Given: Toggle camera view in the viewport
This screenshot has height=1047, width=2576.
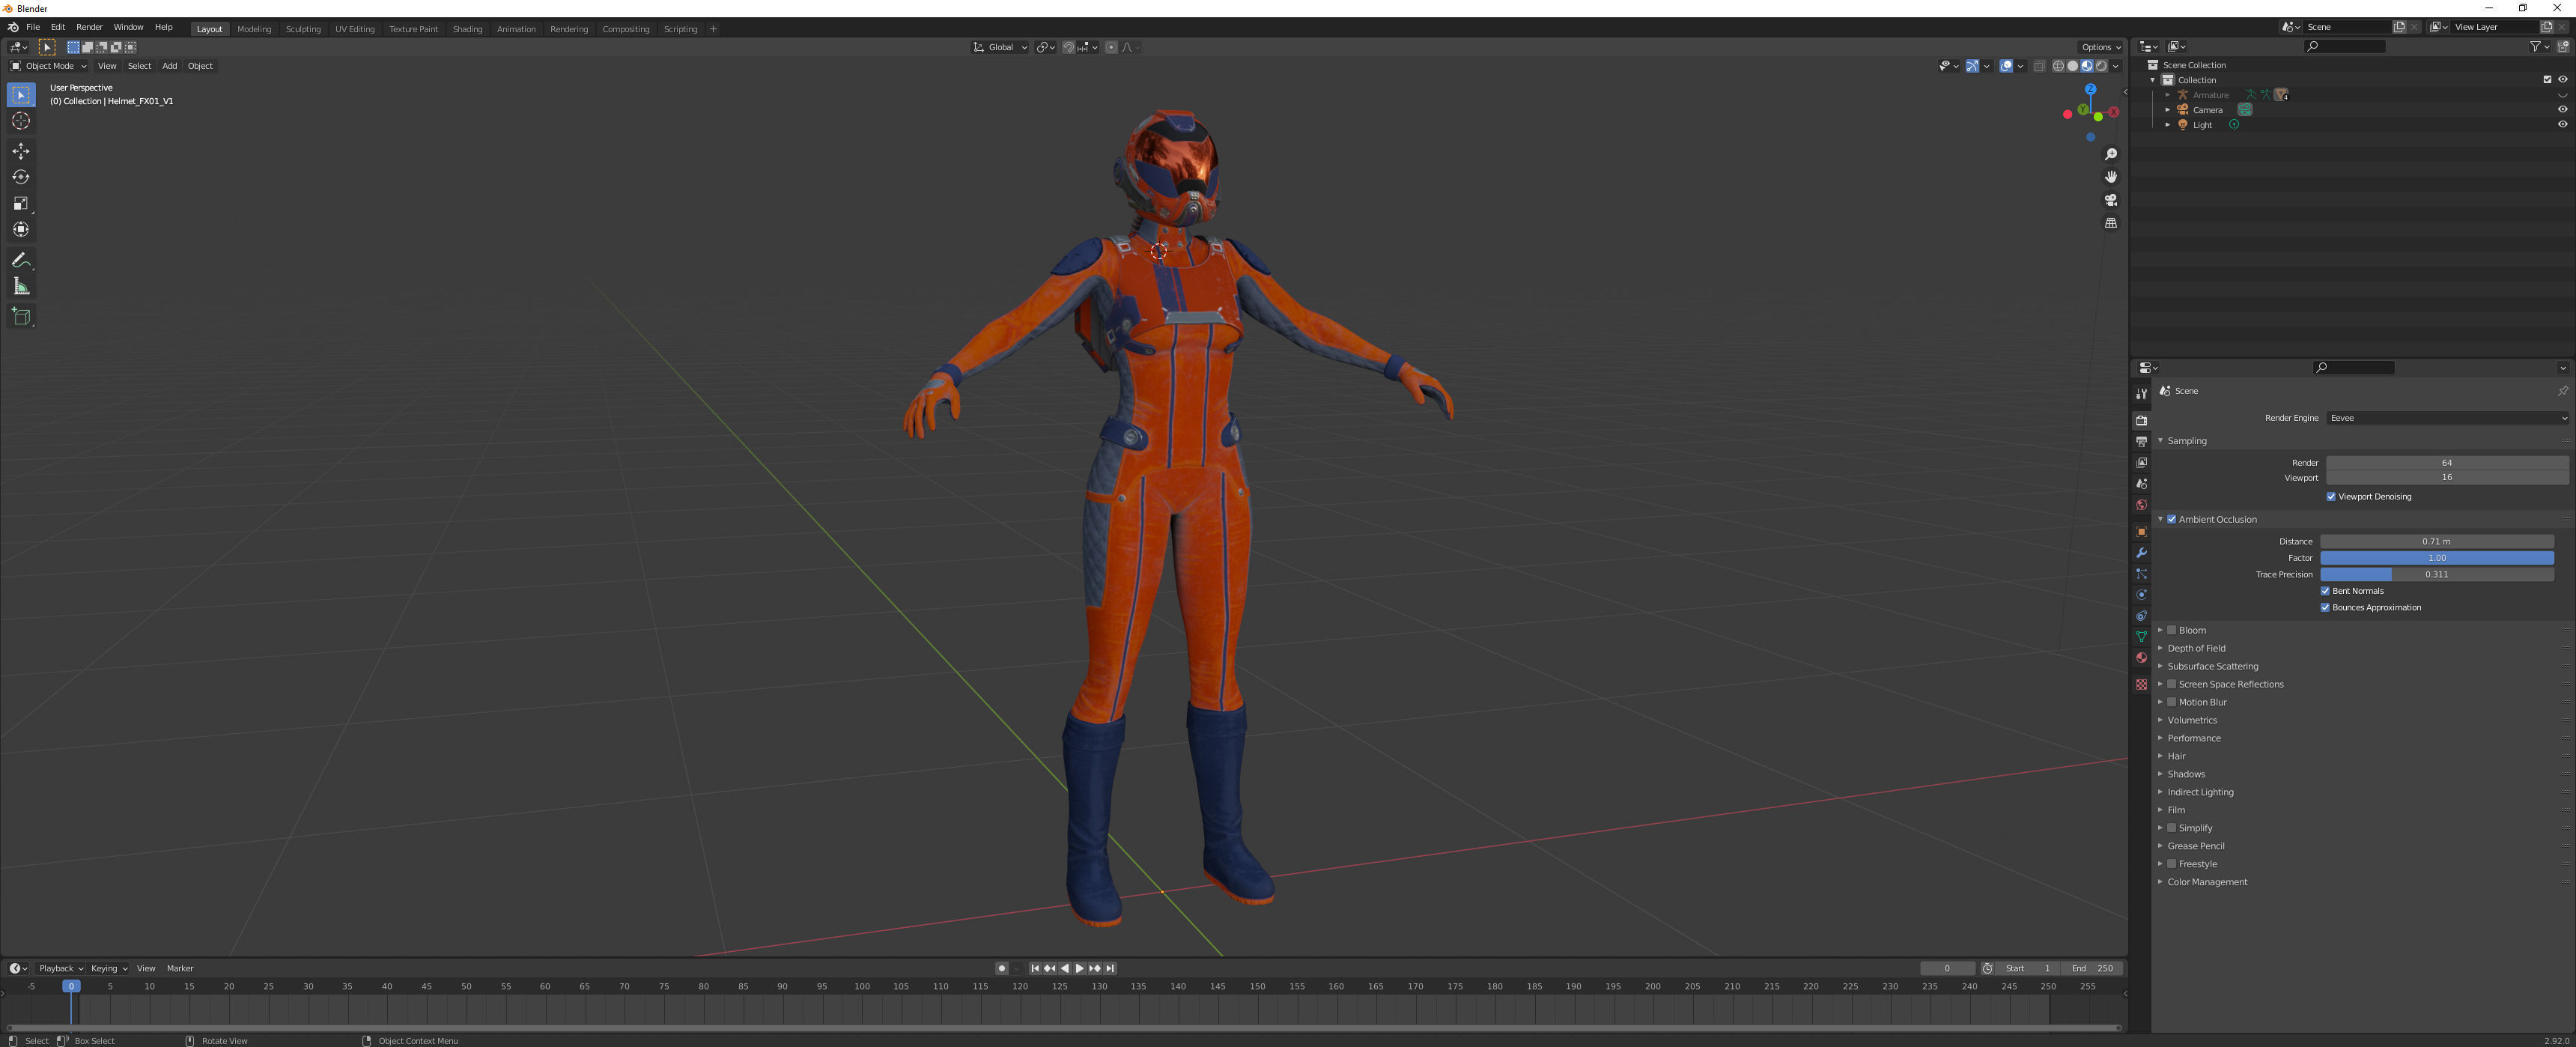Looking at the screenshot, I should click(x=2111, y=200).
